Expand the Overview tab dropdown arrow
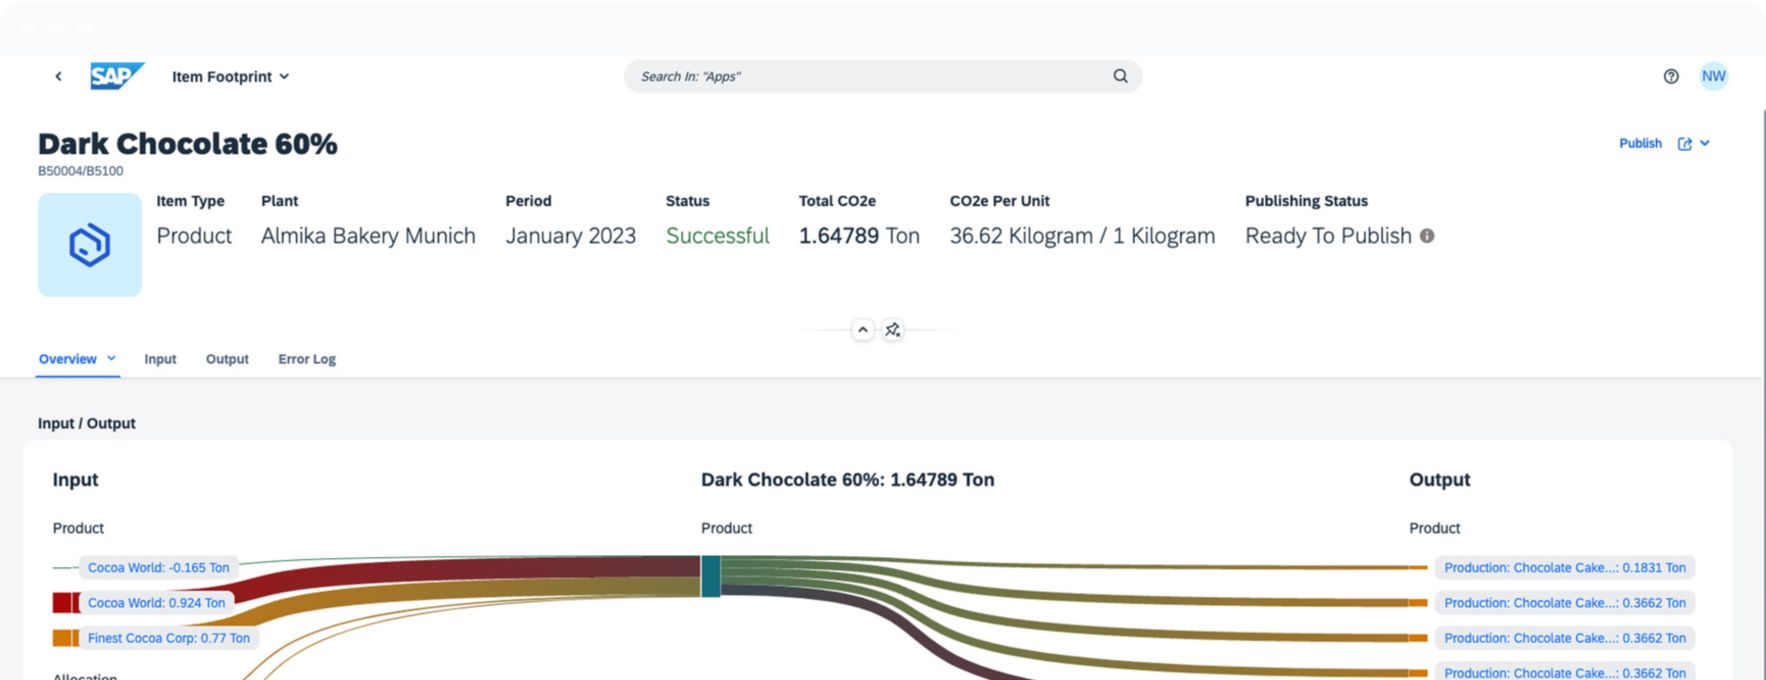This screenshot has width=1766, height=680. (x=111, y=358)
